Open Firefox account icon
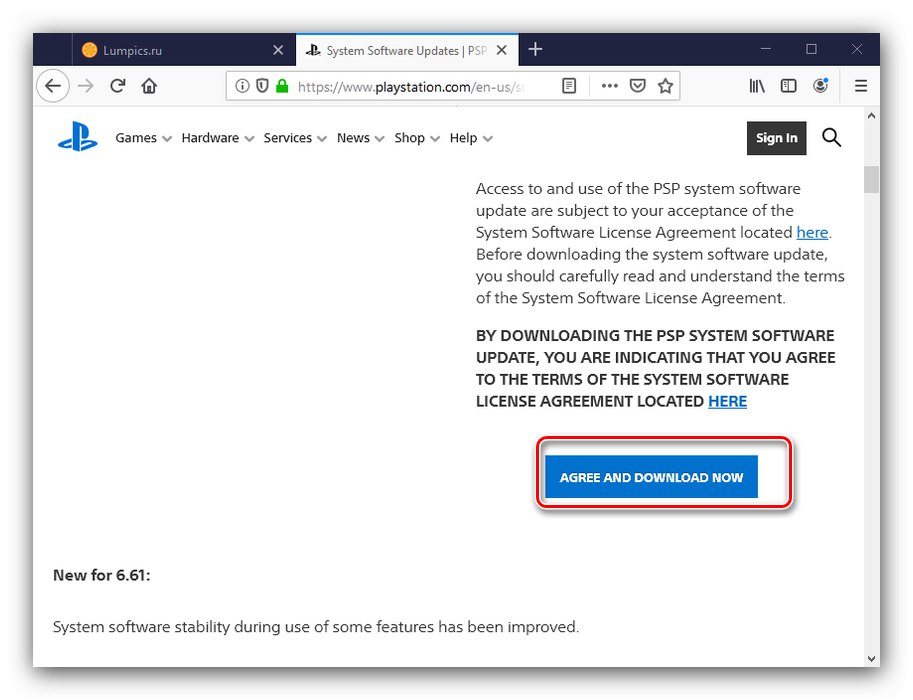Image resolution: width=913 pixels, height=700 pixels. (820, 86)
